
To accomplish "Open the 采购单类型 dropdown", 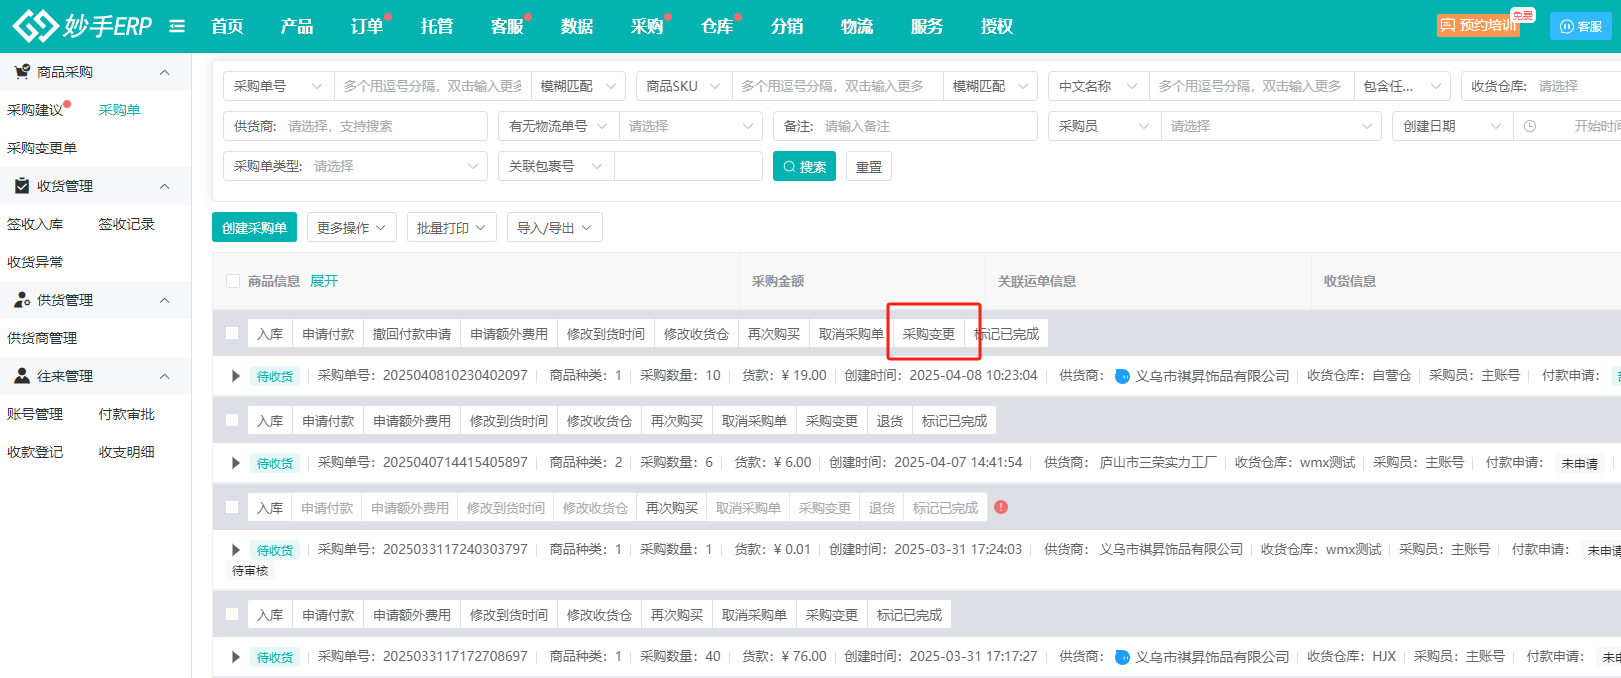I will click(355, 166).
